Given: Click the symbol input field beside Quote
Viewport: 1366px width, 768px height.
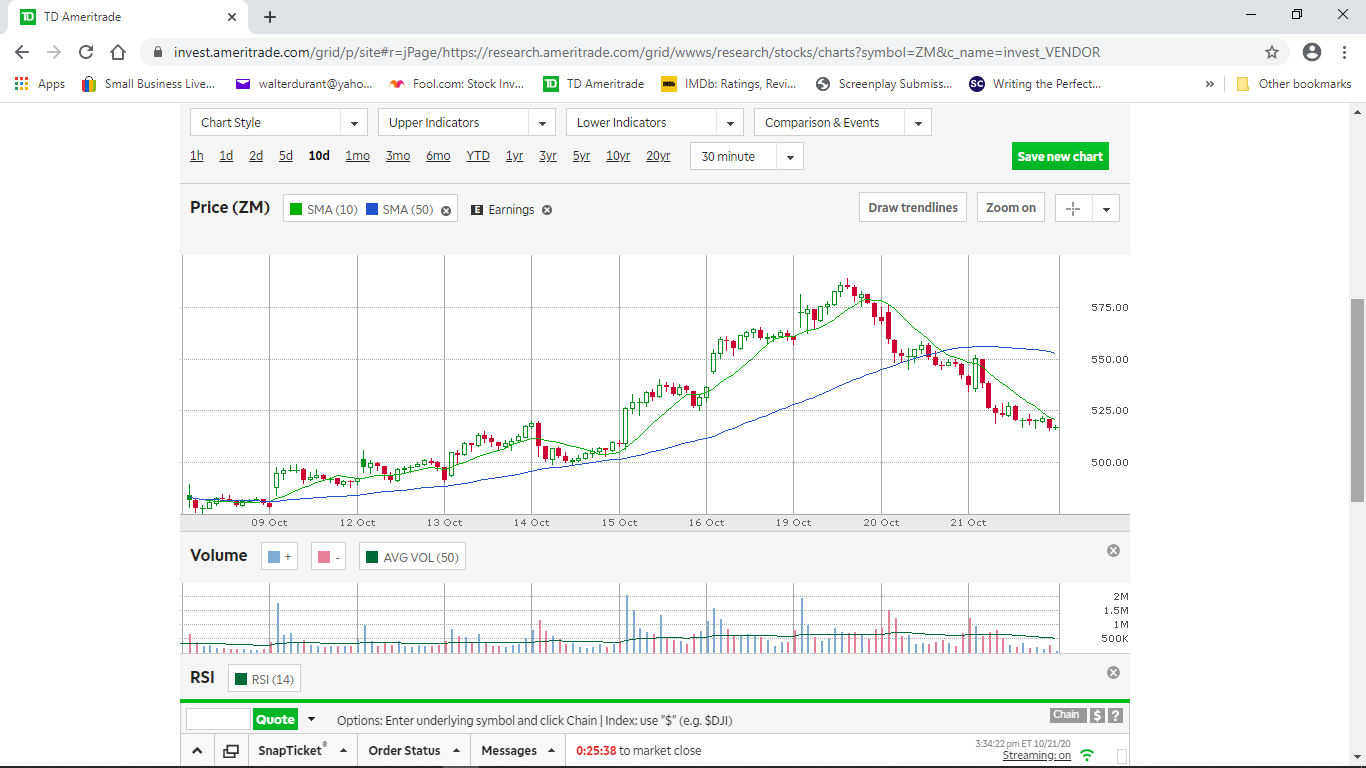Looking at the screenshot, I should pos(218,719).
